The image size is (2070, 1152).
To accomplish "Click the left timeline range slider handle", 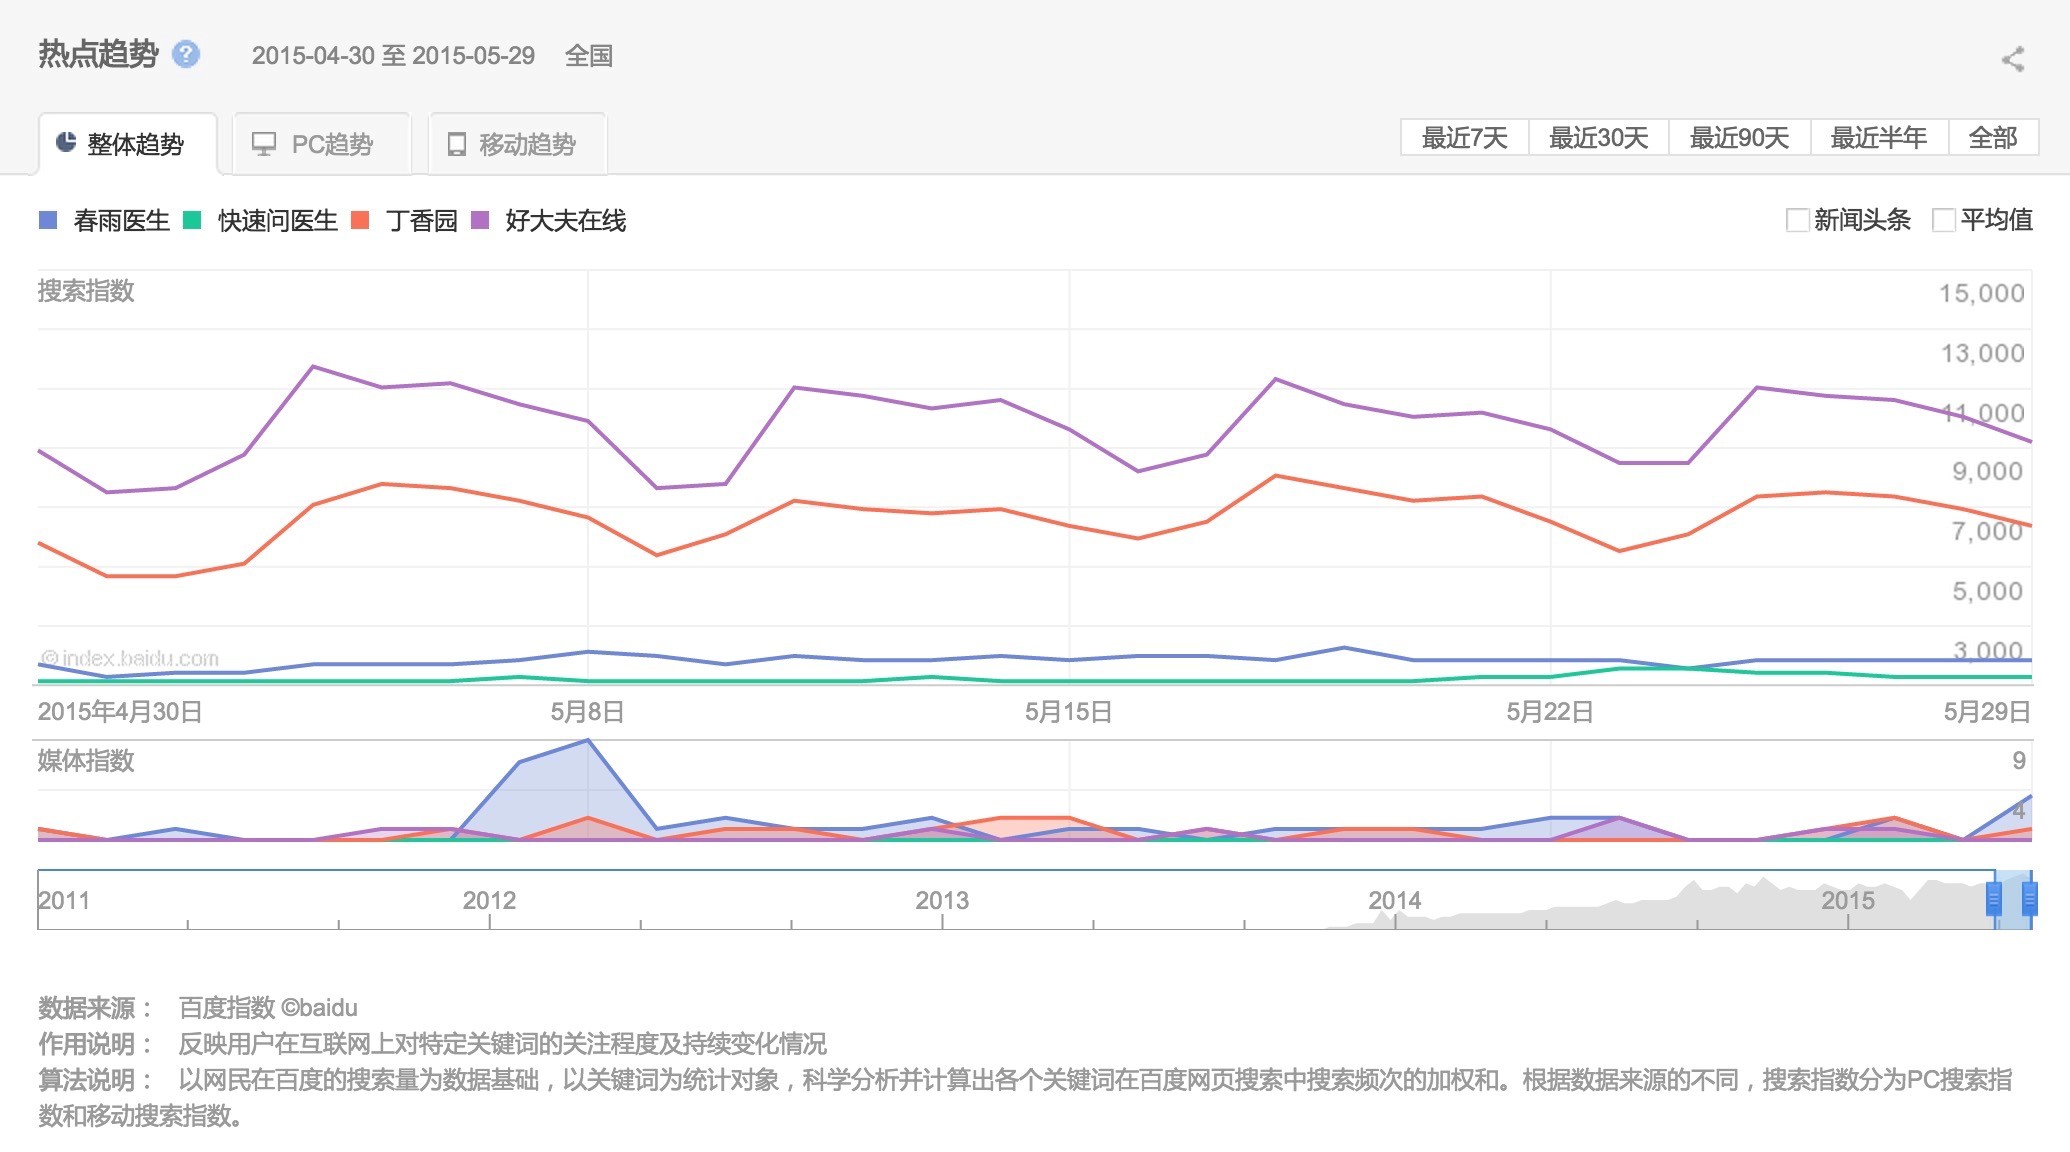I will pos(1994,899).
